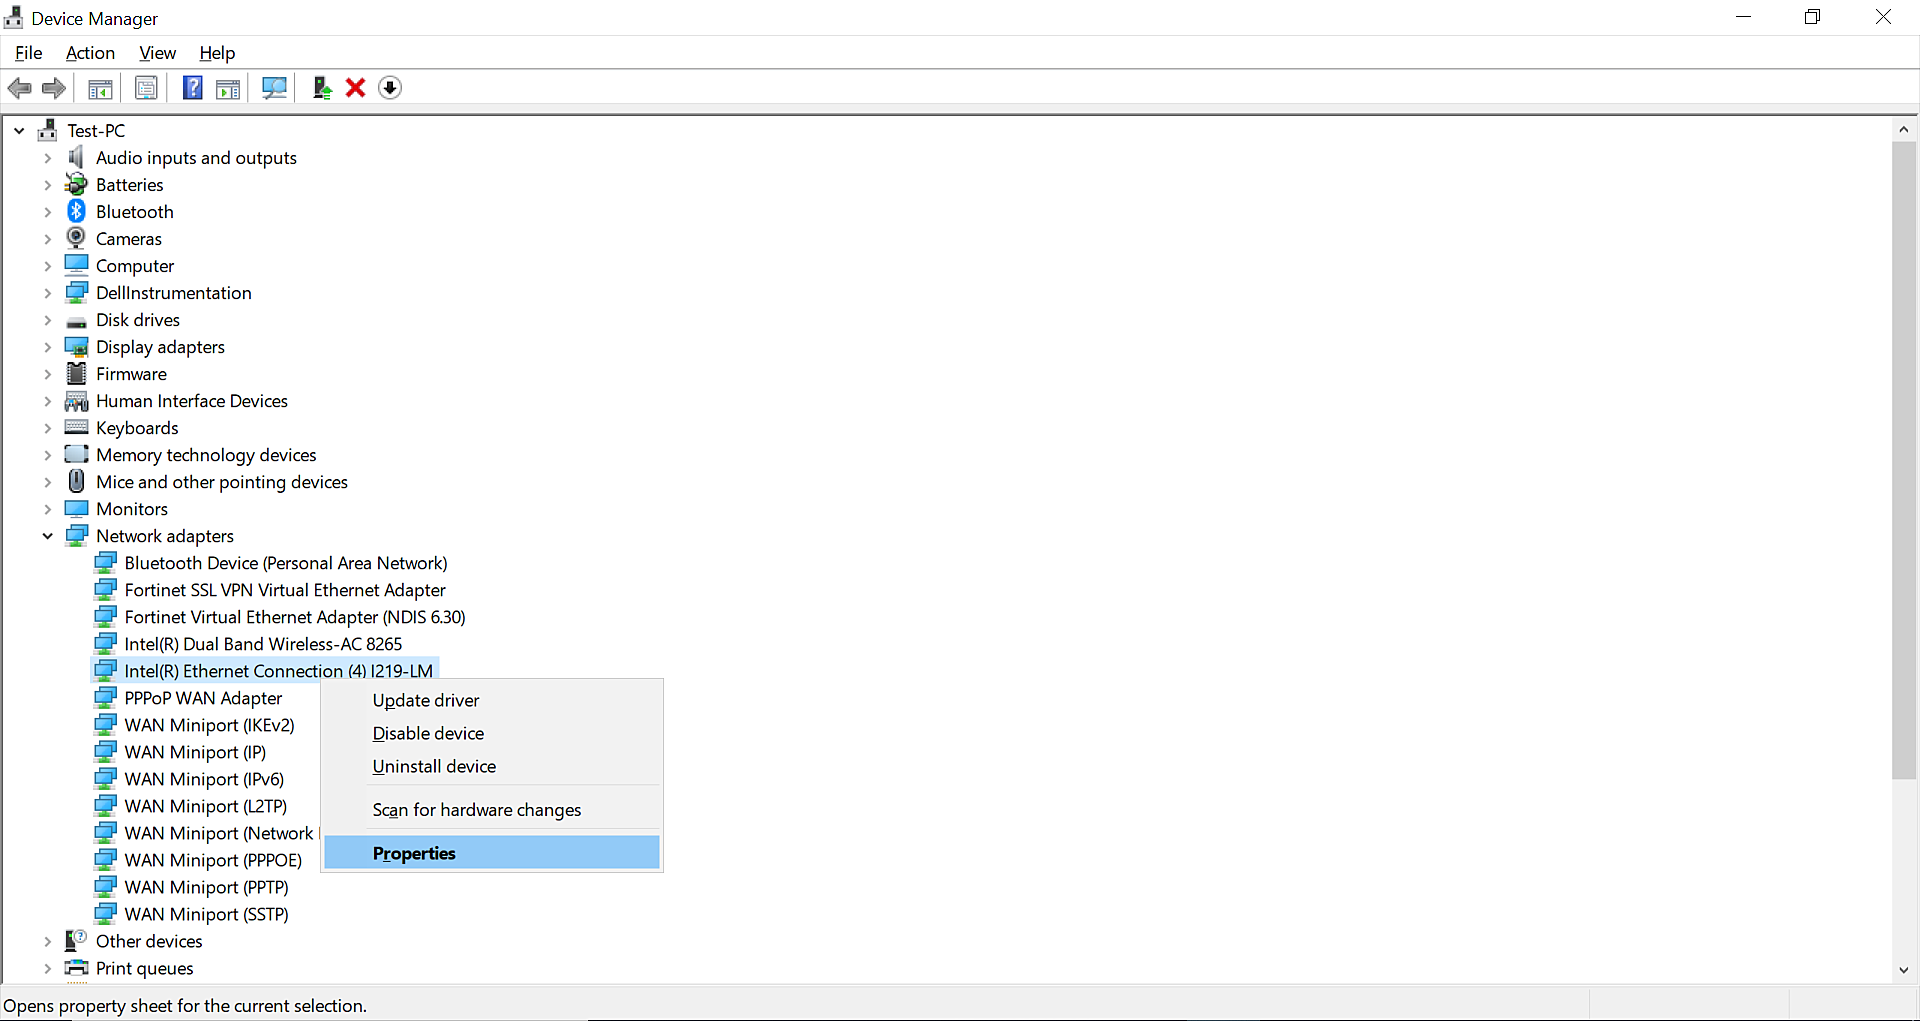Screen dimensions: 1920x1021
Task: Click the monitor scan hardware toolbar icon
Action: (x=274, y=88)
